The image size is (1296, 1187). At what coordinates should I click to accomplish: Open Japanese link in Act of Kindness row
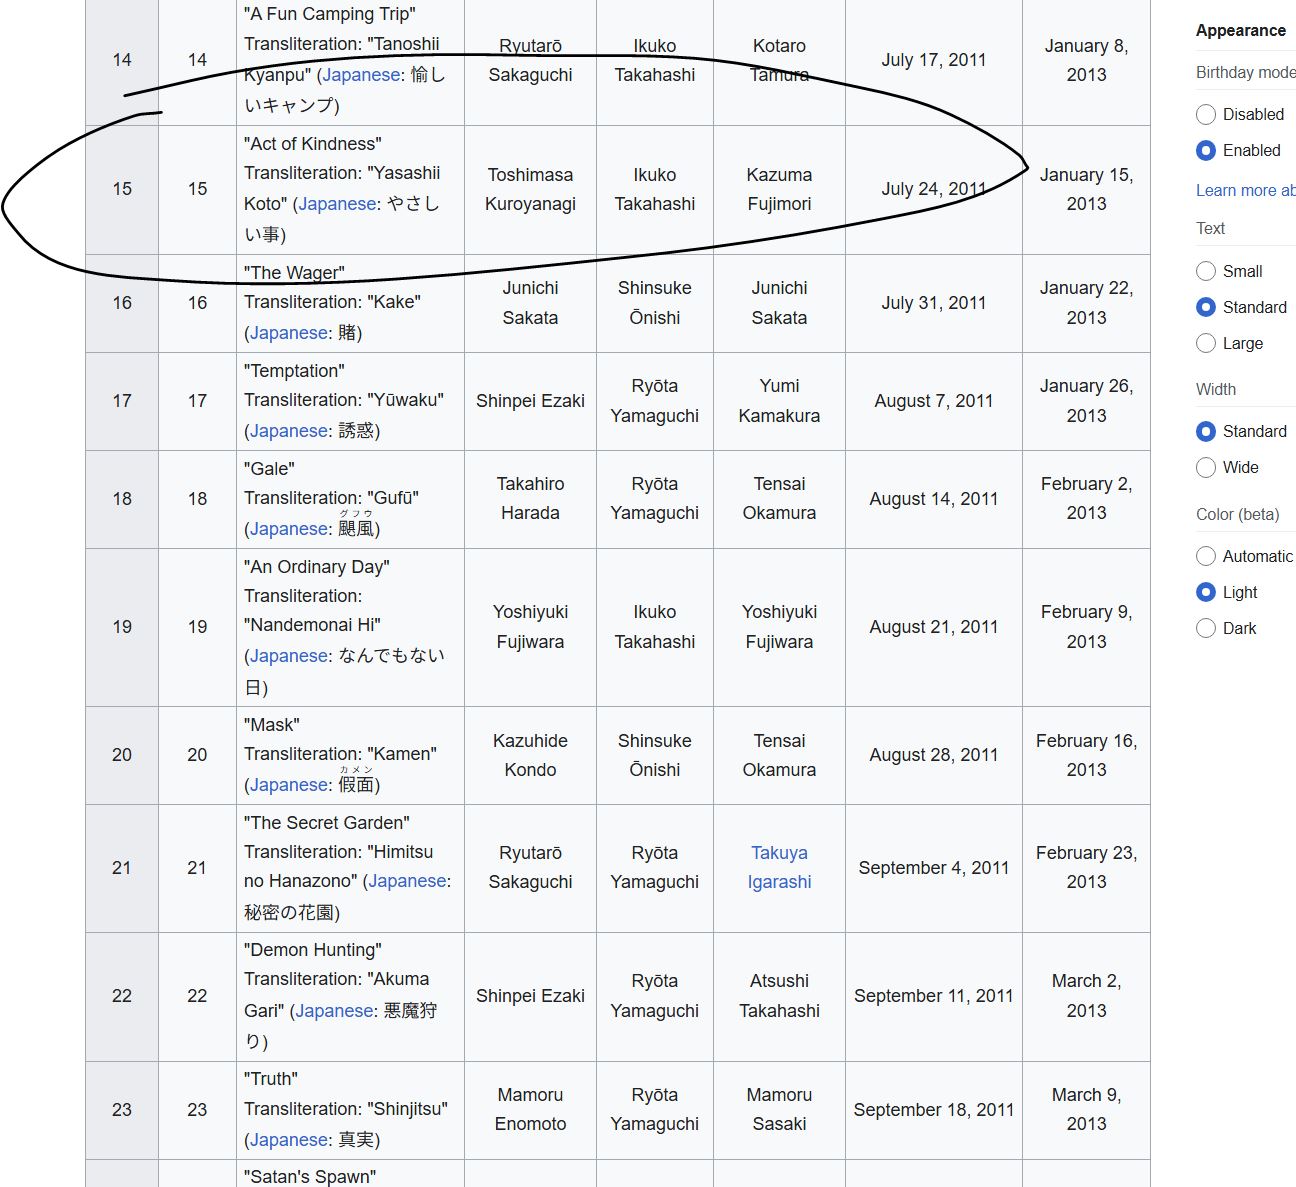coord(338,204)
